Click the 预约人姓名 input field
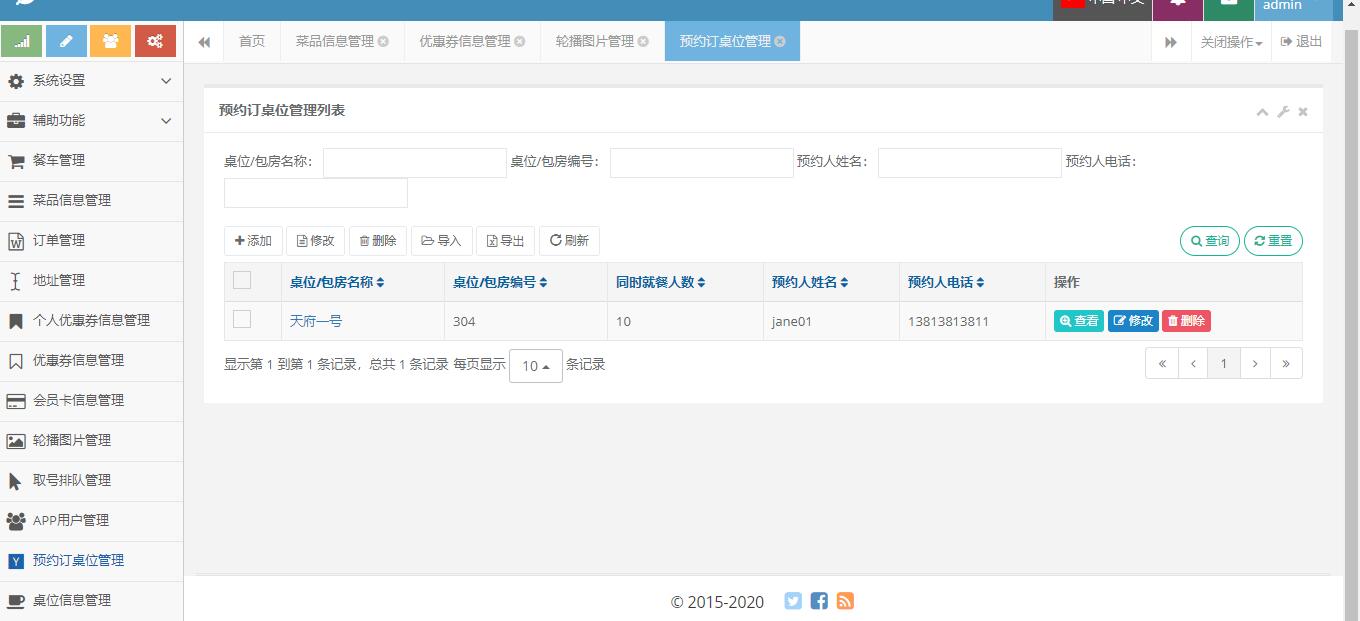This screenshot has height=621, width=1360. click(969, 162)
